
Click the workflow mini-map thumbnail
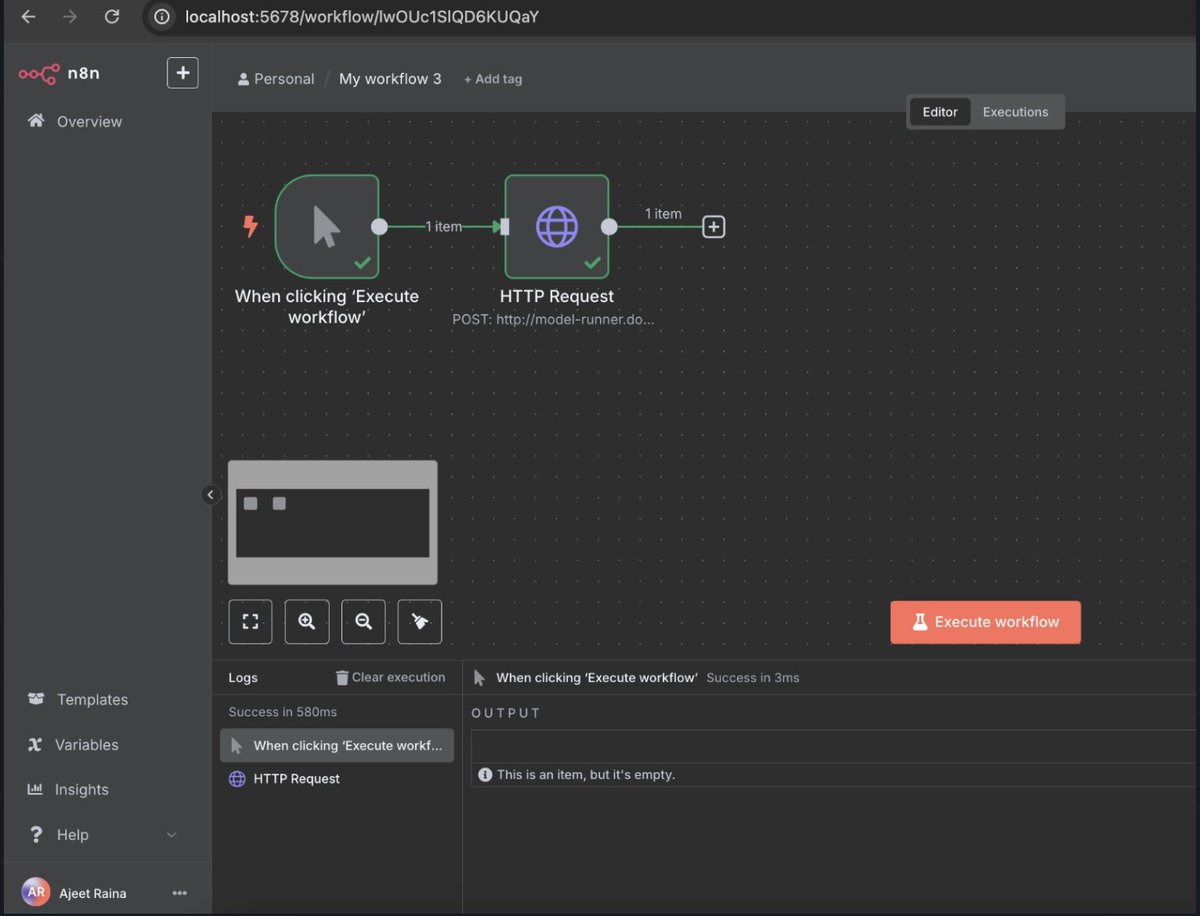[x=332, y=521]
